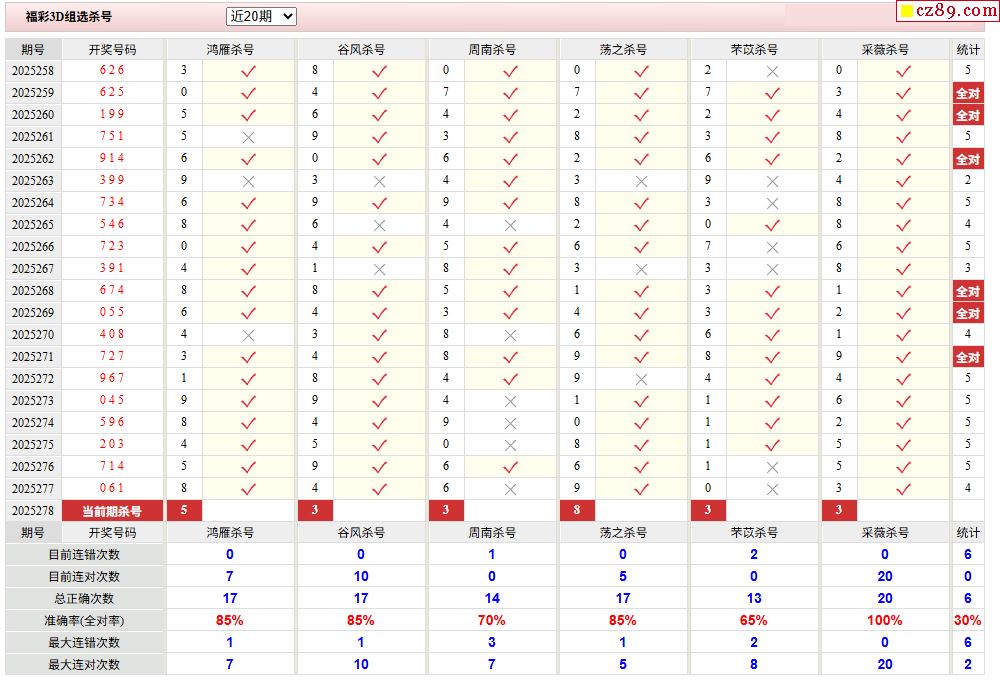Click the red 当前期杀号 label
Viewport: 1000px width, 684px height.
click(x=113, y=511)
